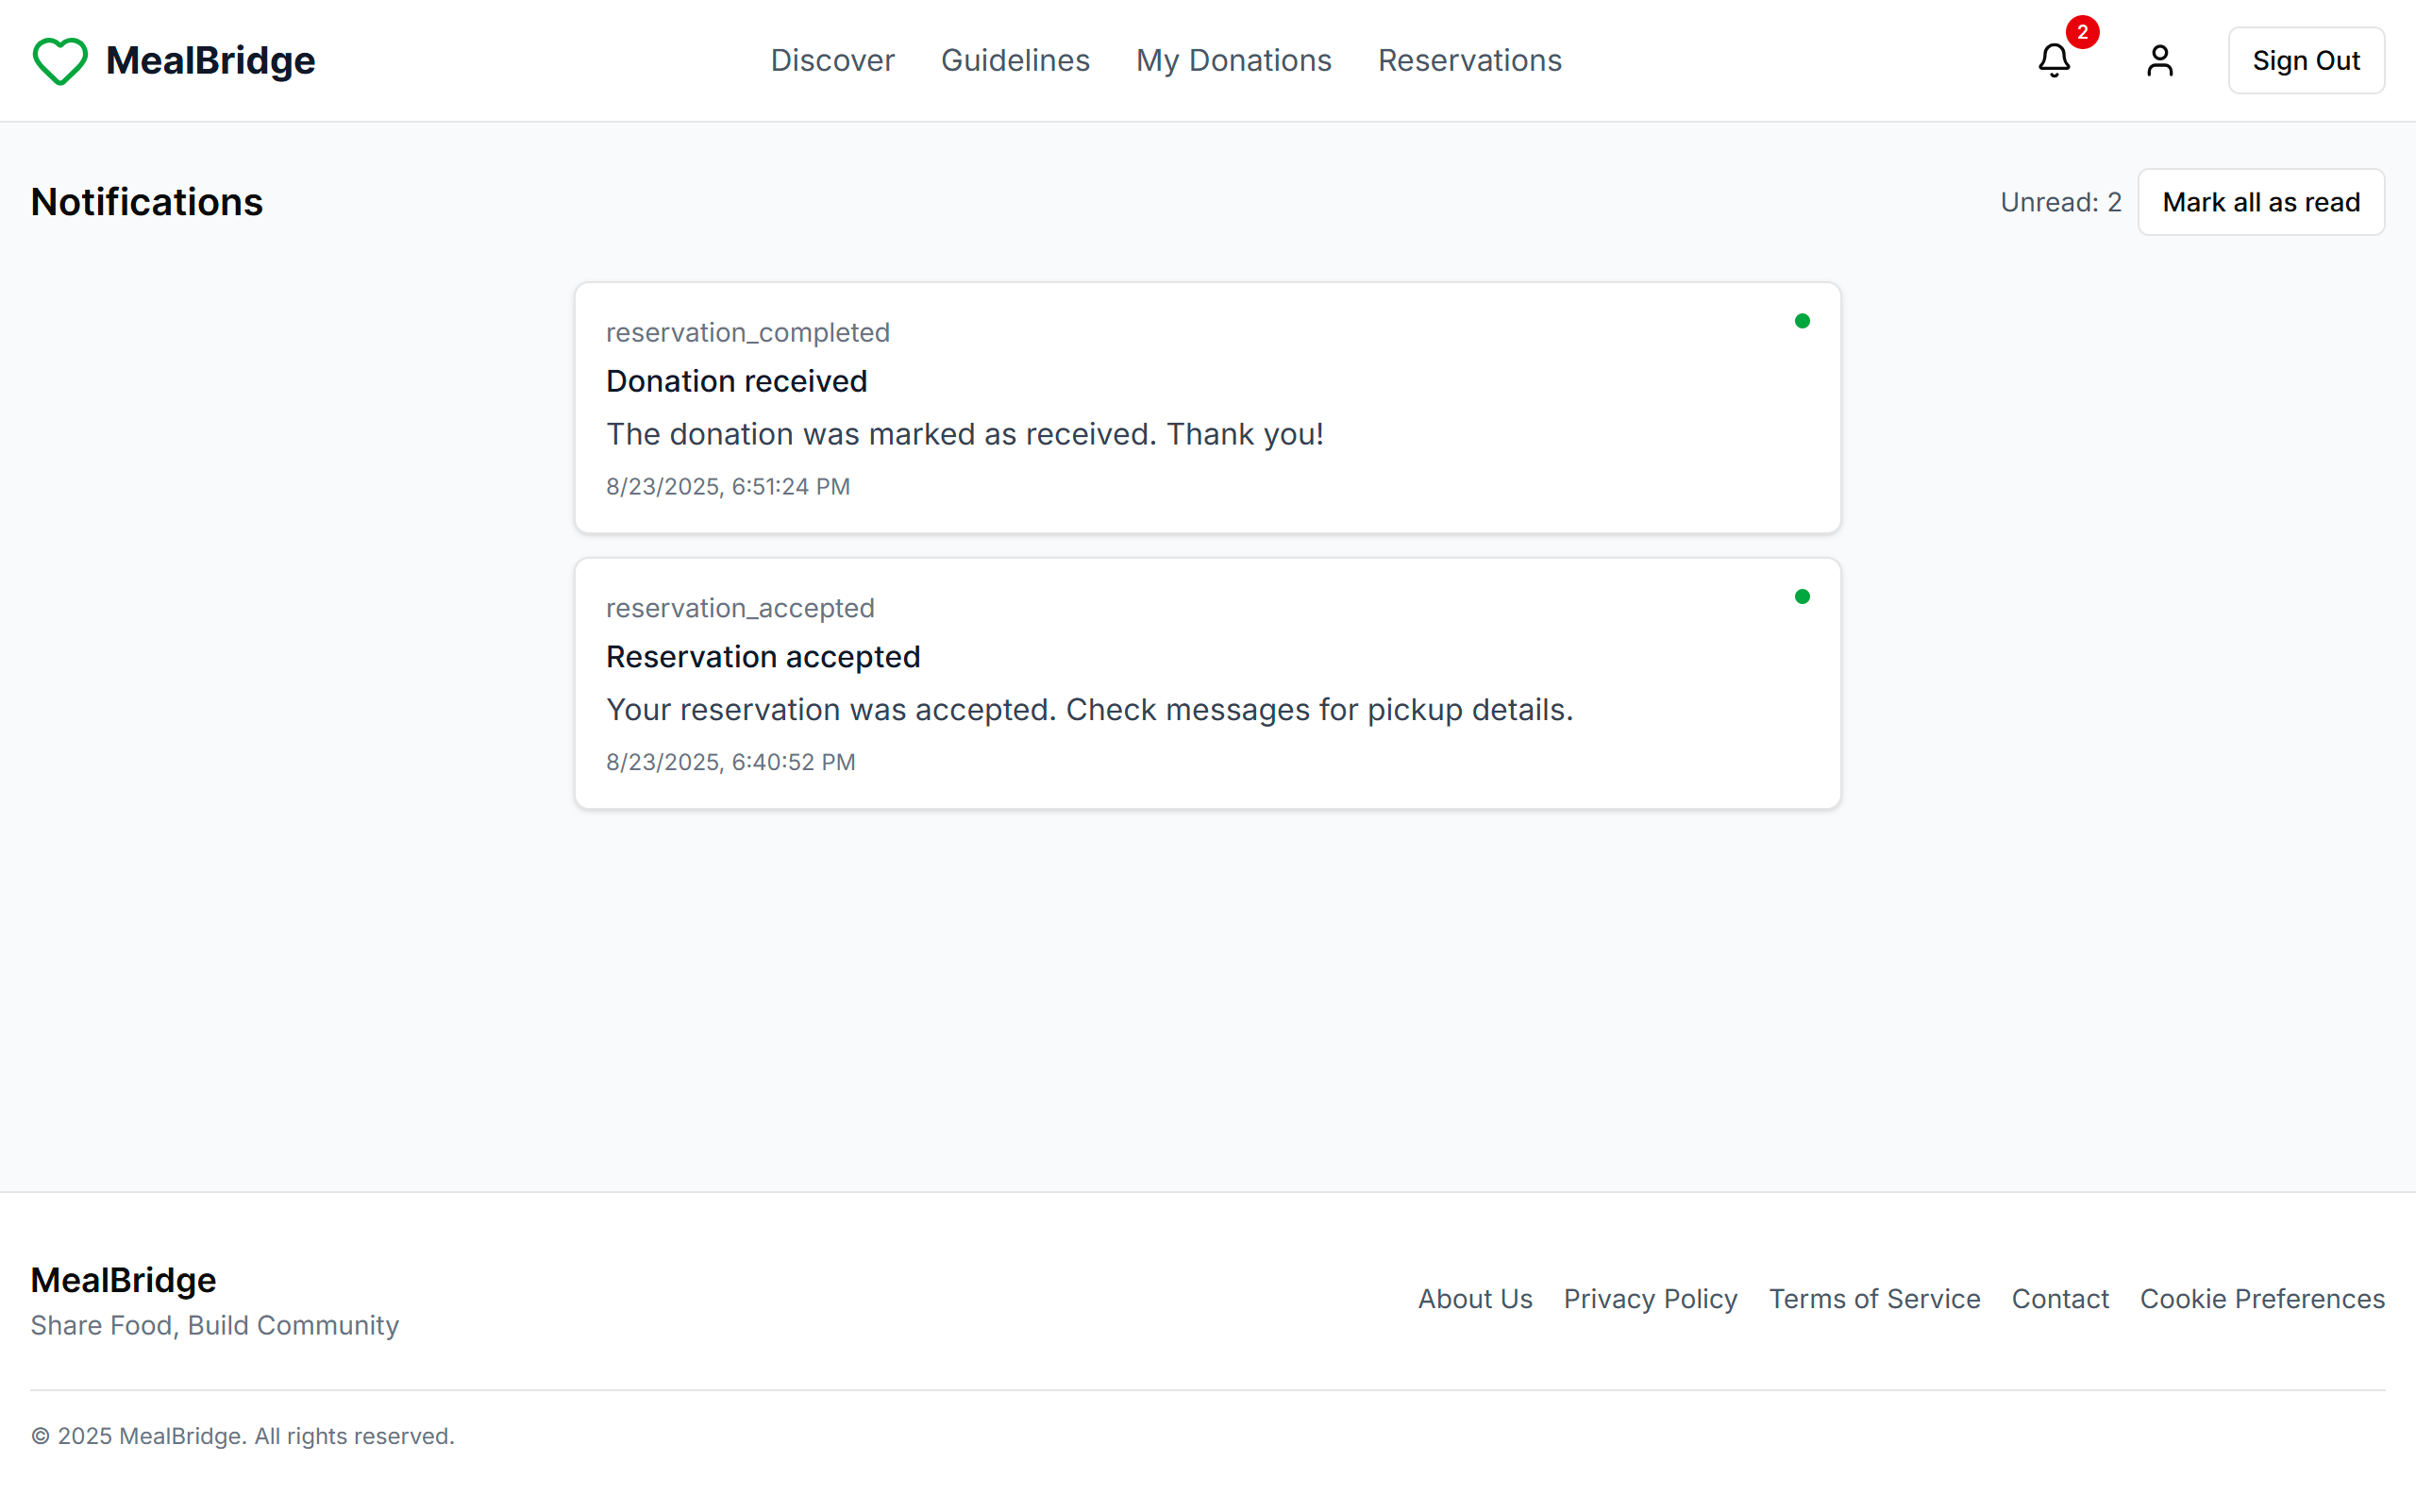This screenshot has height=1512, width=2416.
Task: Navigate to My Donations
Action: [1233, 61]
